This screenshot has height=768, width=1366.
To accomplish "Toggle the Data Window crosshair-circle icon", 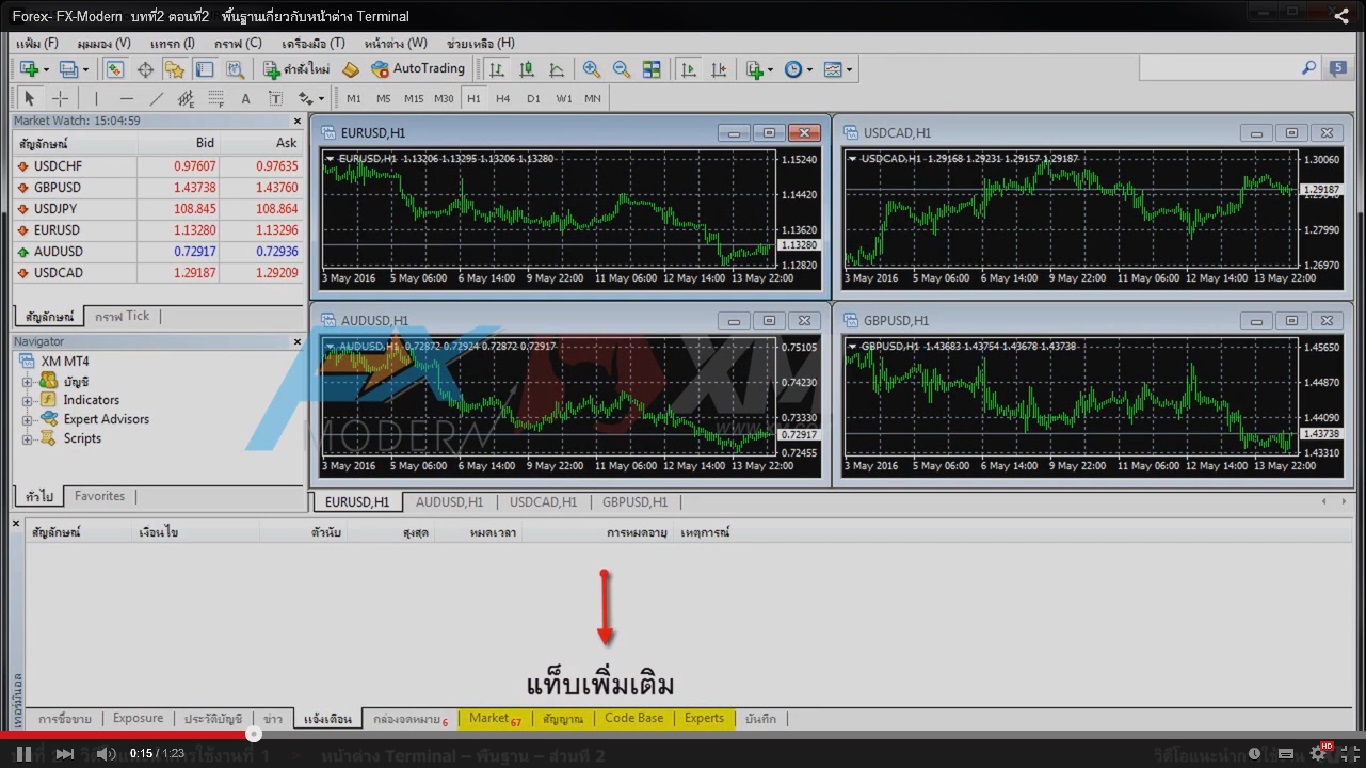I will [145, 69].
